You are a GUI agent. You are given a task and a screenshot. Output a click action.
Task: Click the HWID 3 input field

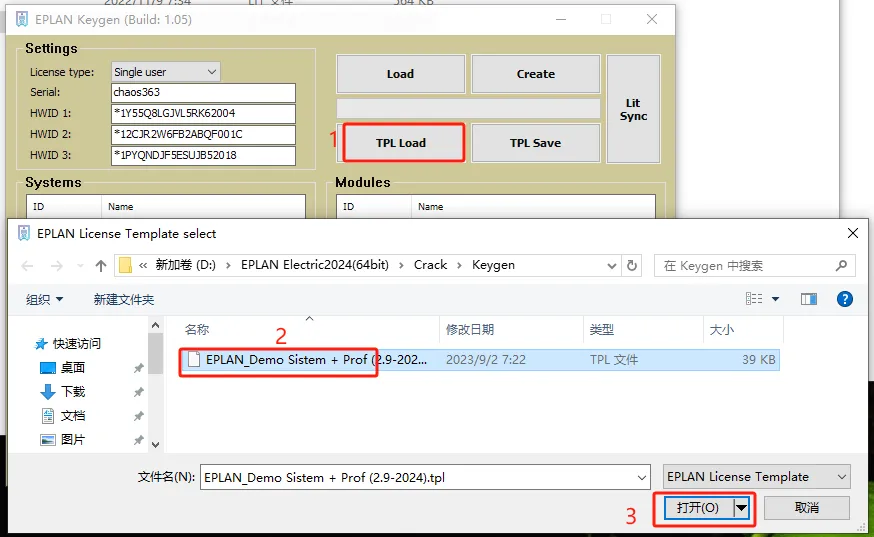coord(203,156)
